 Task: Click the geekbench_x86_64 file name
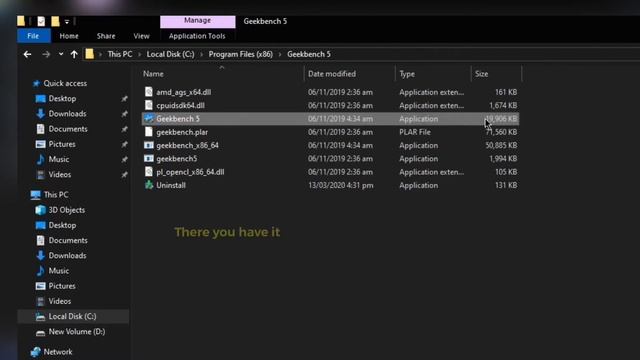[187, 145]
